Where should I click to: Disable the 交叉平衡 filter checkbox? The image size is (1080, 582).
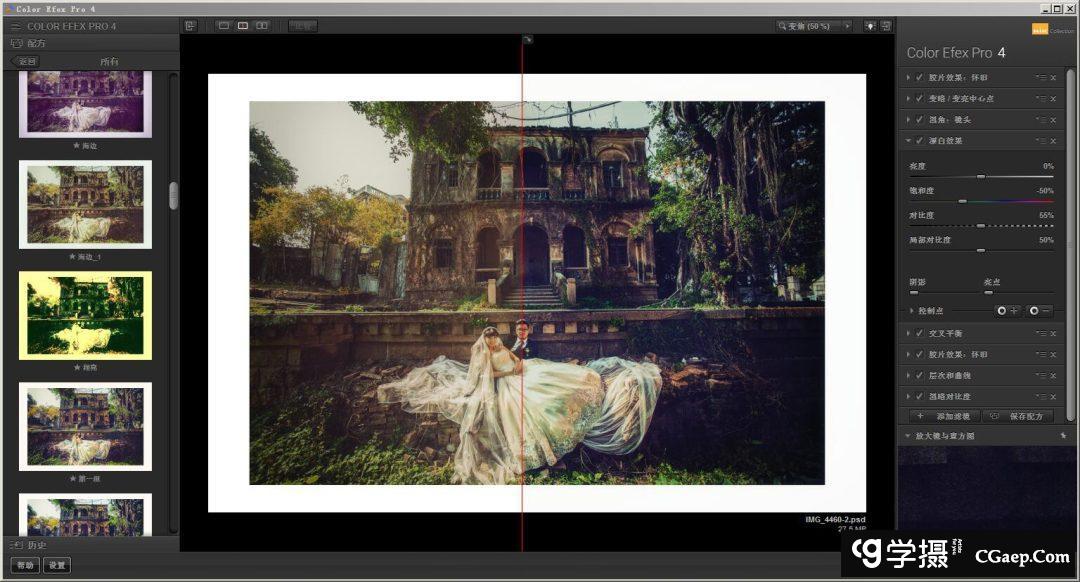click(919, 334)
